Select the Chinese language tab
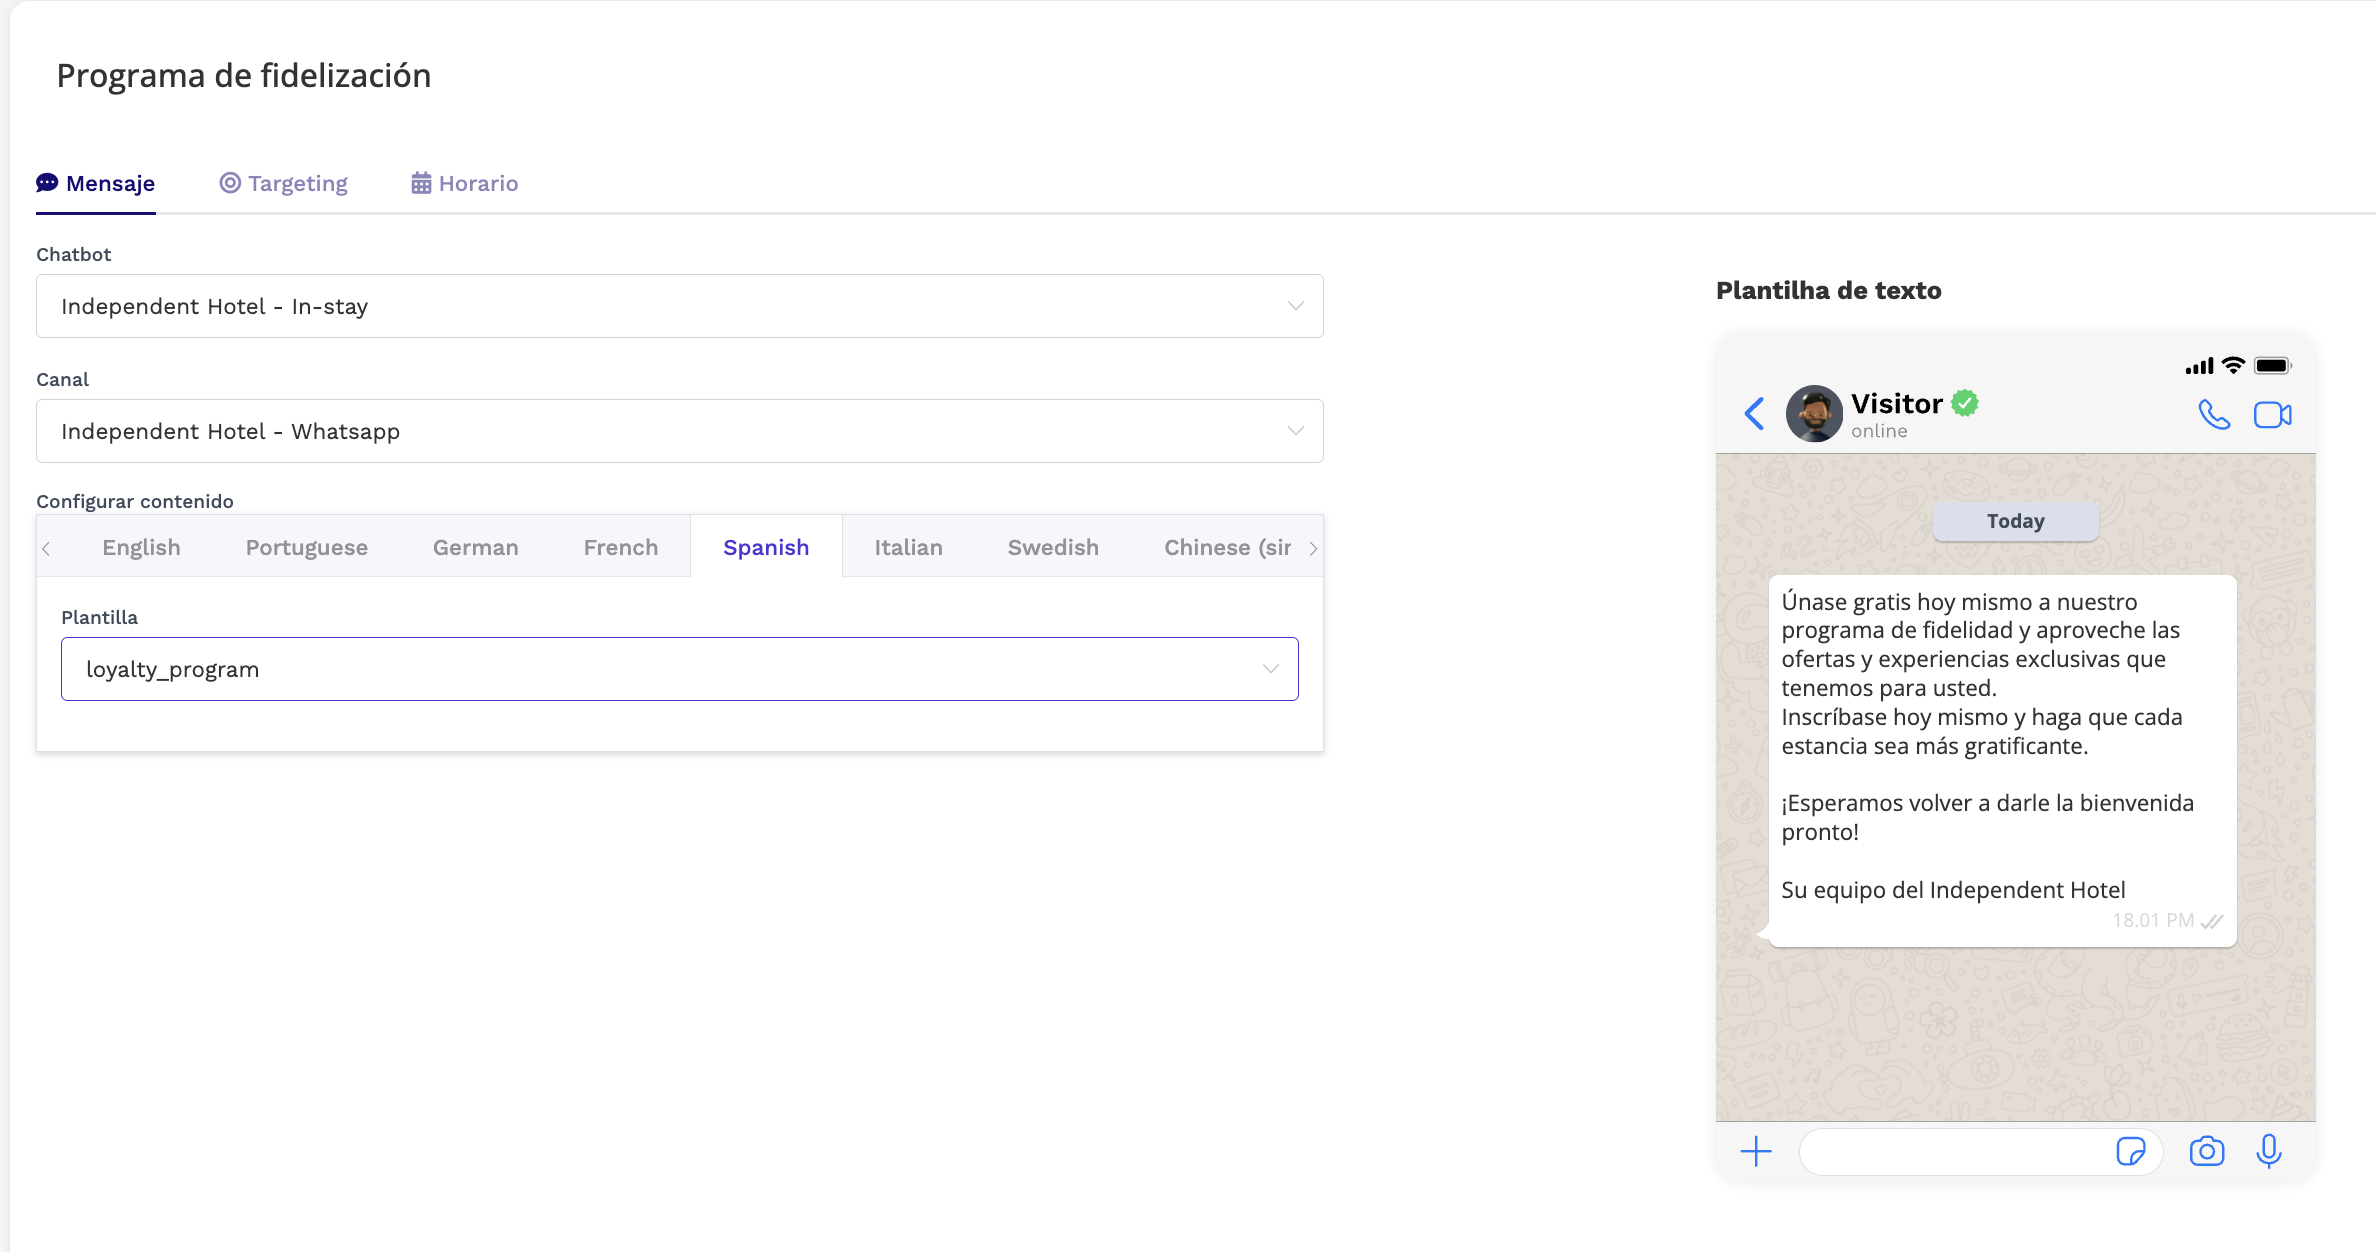The width and height of the screenshot is (2376, 1252). click(x=1227, y=547)
